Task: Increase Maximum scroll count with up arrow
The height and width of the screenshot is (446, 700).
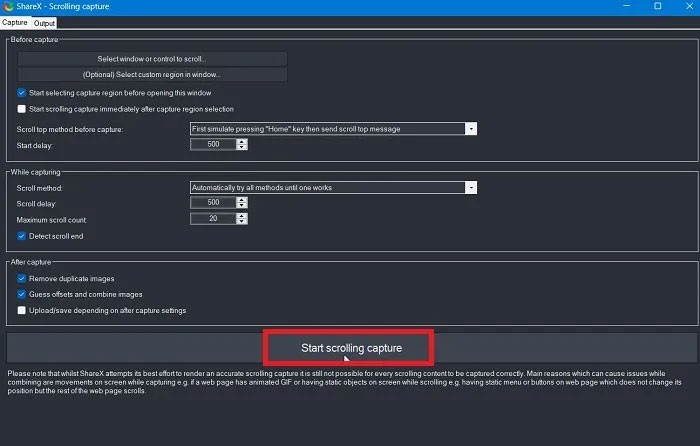Action: pyautogui.click(x=242, y=216)
